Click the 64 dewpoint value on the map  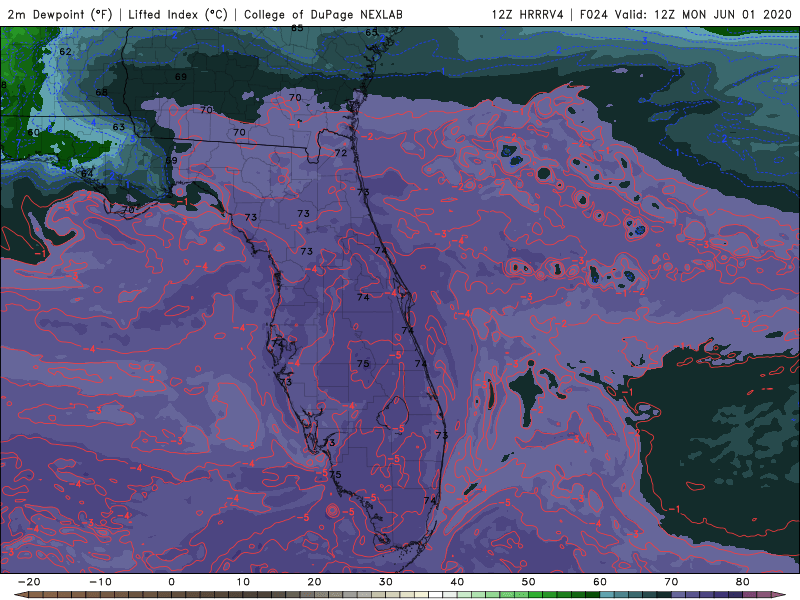pos(87,173)
